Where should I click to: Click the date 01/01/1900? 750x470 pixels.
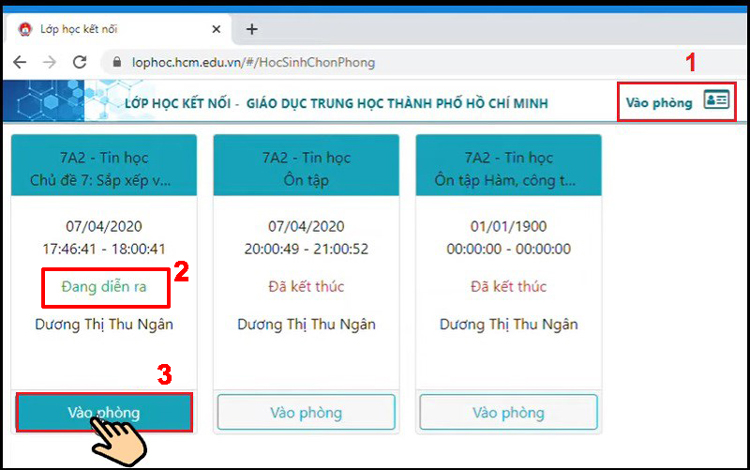pos(508,226)
